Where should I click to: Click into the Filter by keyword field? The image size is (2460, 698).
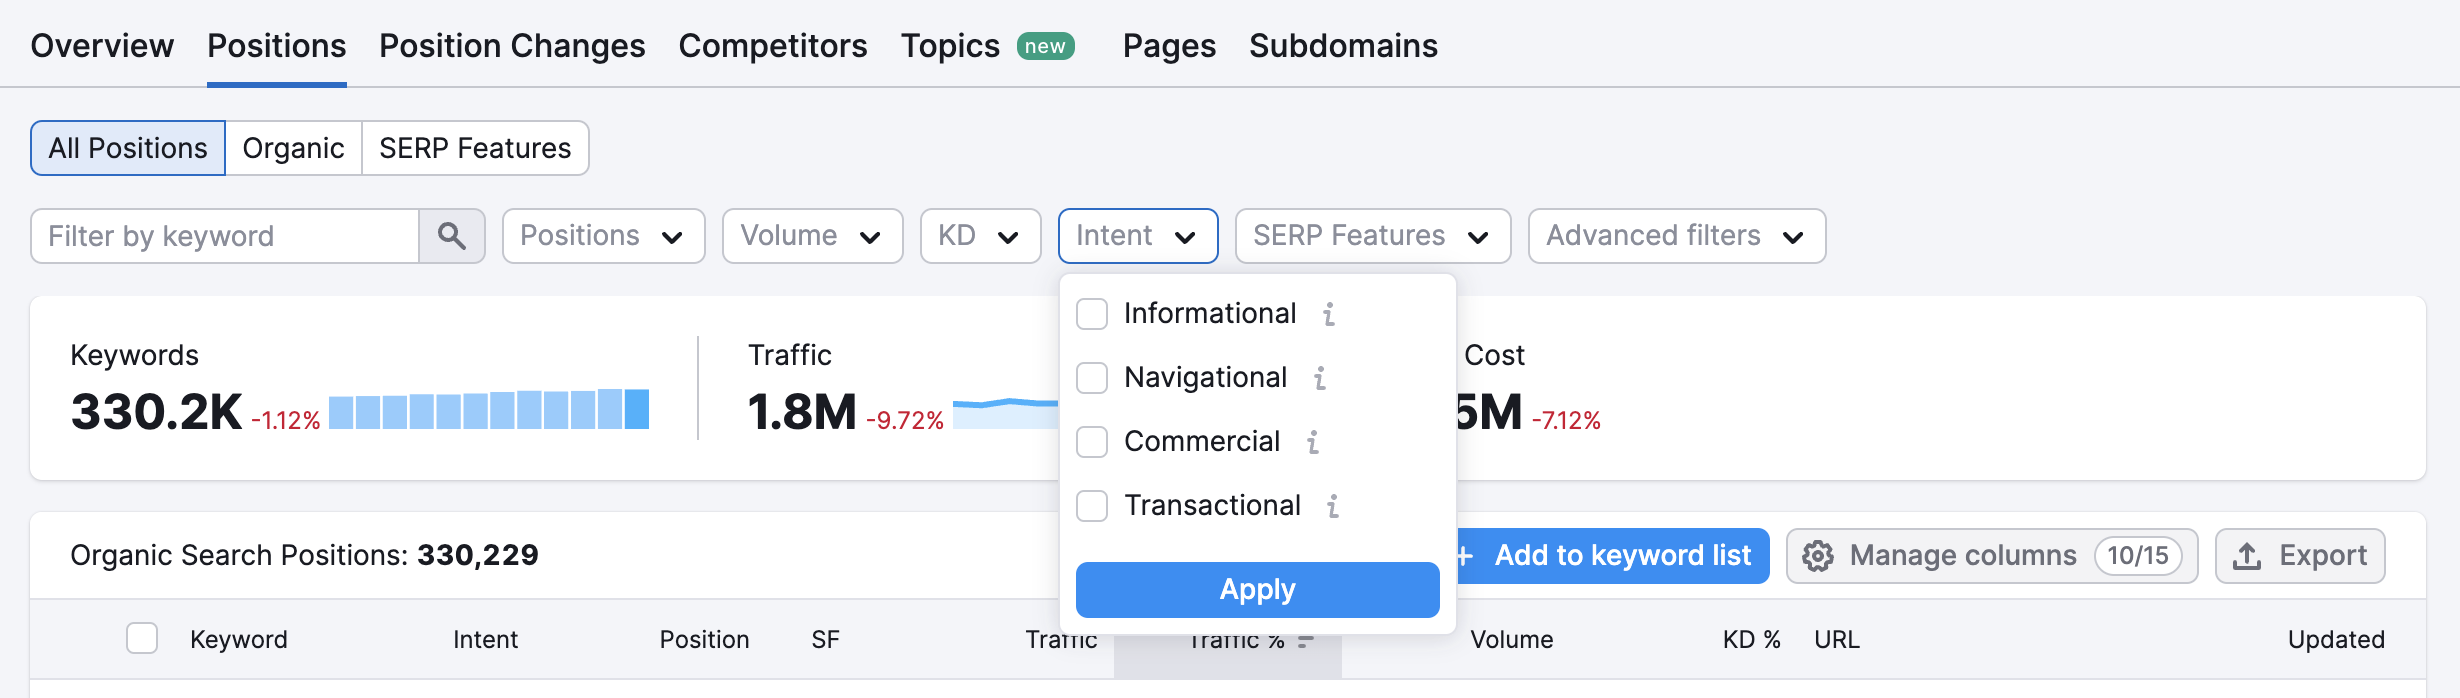pos(225,236)
